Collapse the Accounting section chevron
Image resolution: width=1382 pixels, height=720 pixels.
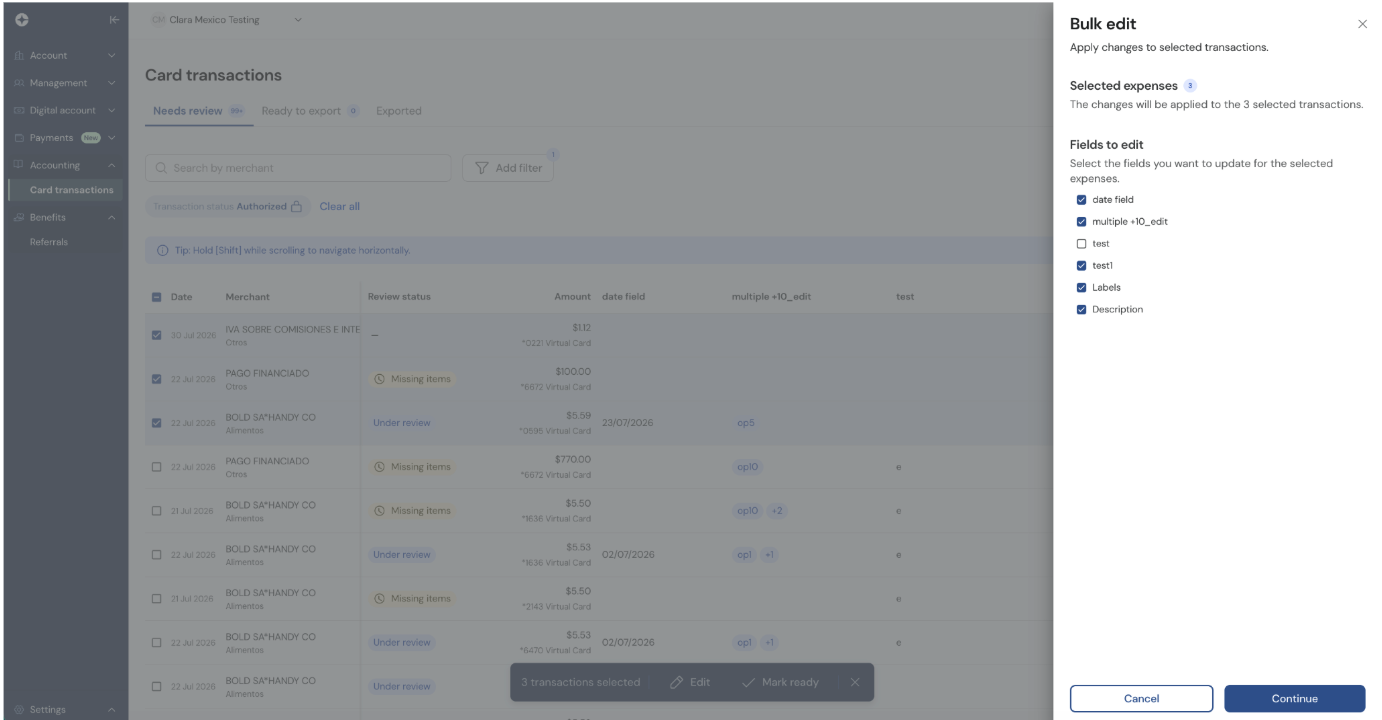point(112,165)
